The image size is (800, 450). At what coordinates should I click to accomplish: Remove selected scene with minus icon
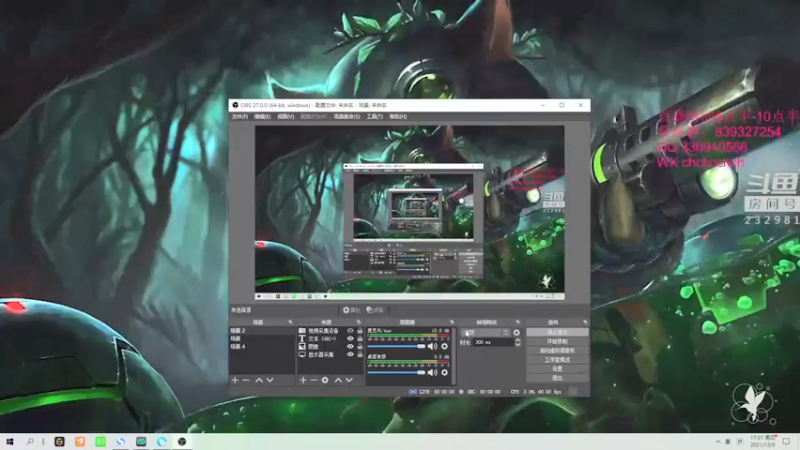coord(246,380)
